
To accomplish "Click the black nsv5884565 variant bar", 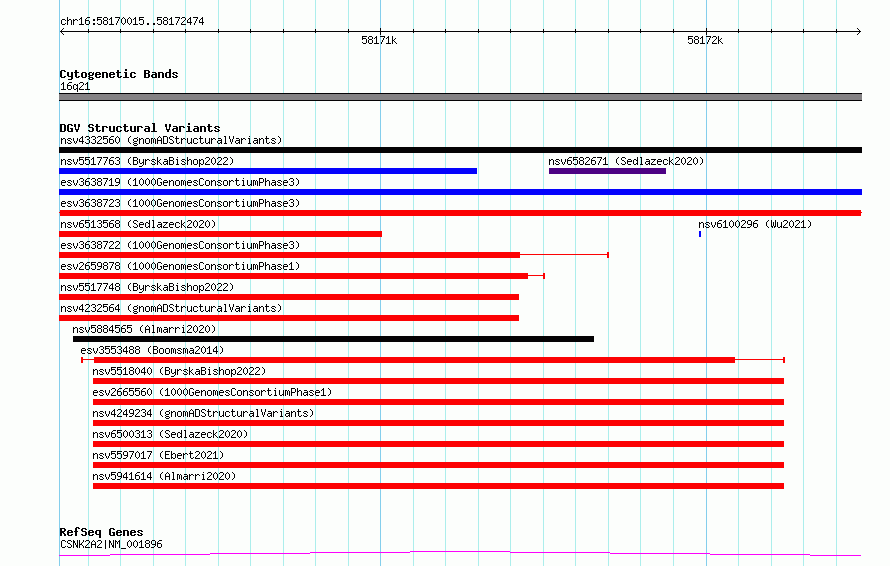I will click(x=334, y=339).
